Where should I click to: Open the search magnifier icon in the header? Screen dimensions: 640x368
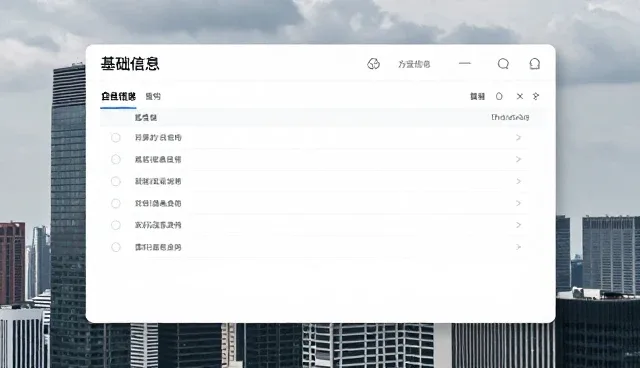503,64
